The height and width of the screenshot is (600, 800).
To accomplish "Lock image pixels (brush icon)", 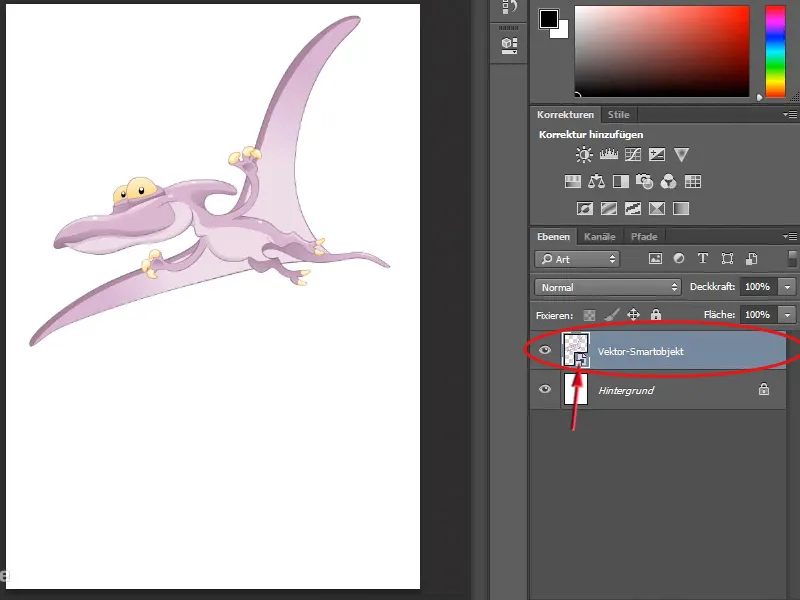I will click(x=611, y=315).
